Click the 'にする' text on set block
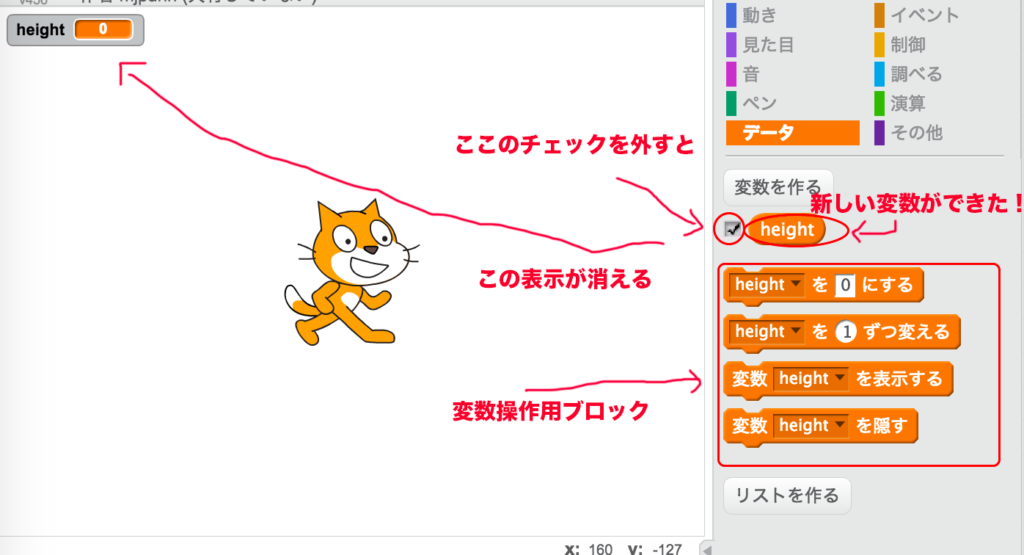The width and height of the screenshot is (1024, 555). click(887, 285)
